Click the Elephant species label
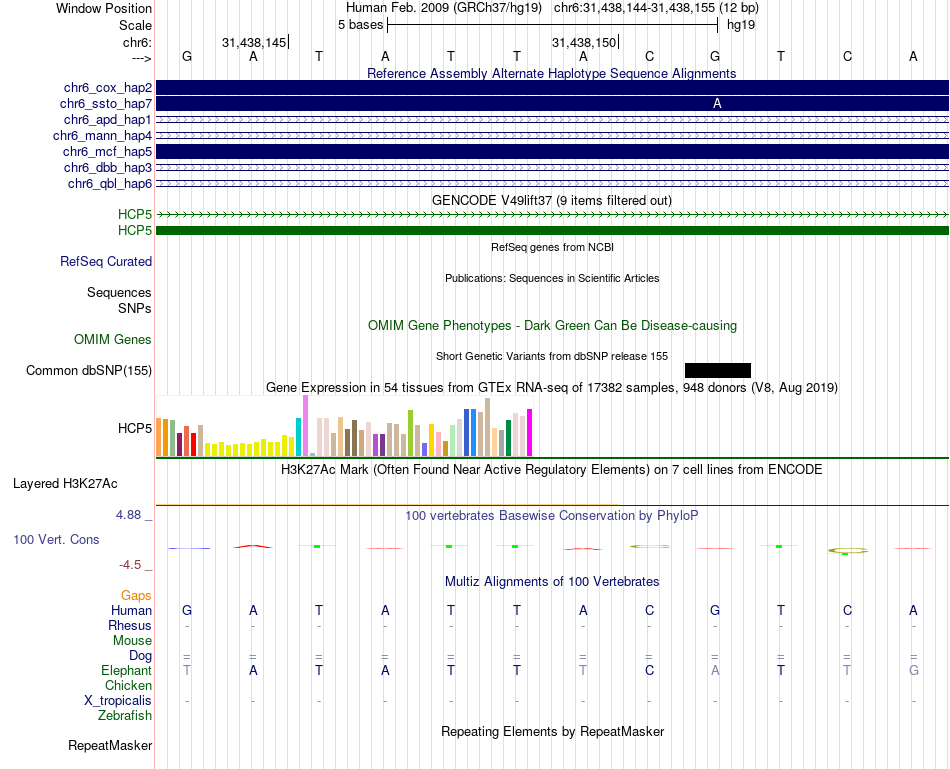Screen dimensions: 950x769 pos(127,670)
